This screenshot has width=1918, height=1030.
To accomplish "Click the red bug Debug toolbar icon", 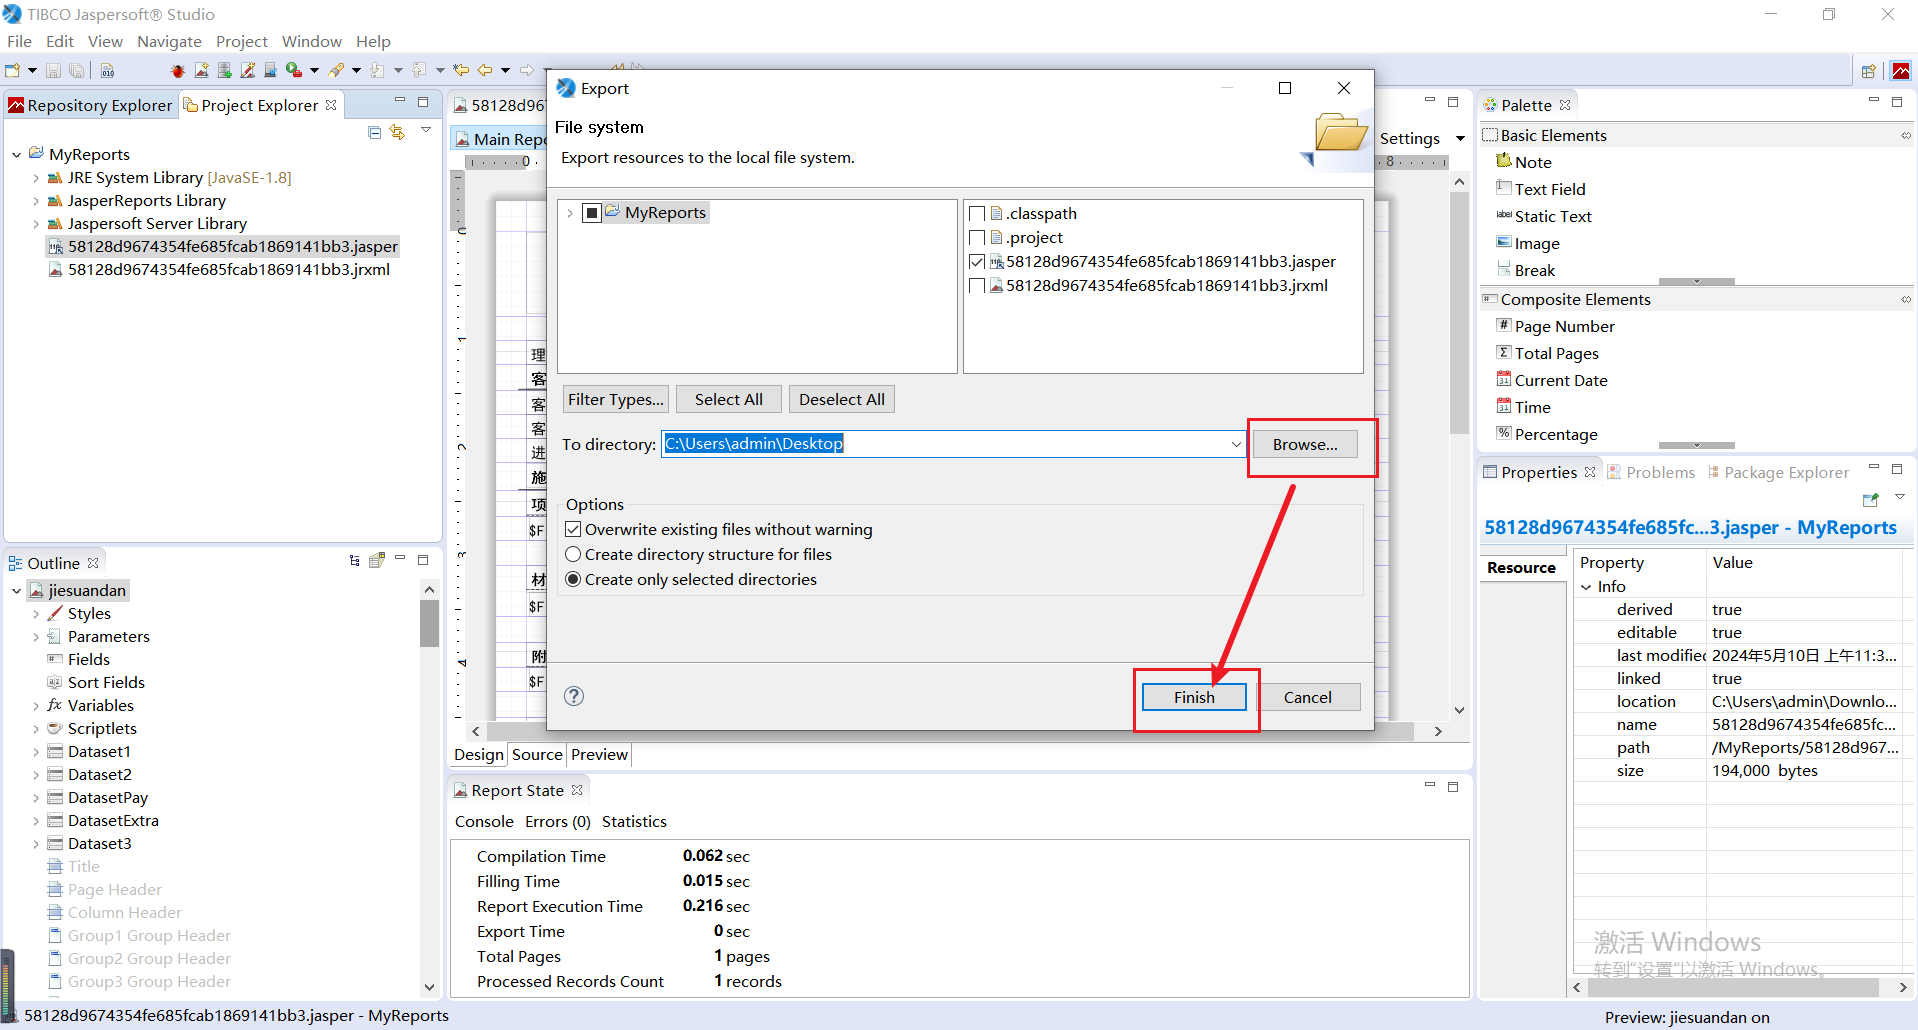I will point(178,70).
